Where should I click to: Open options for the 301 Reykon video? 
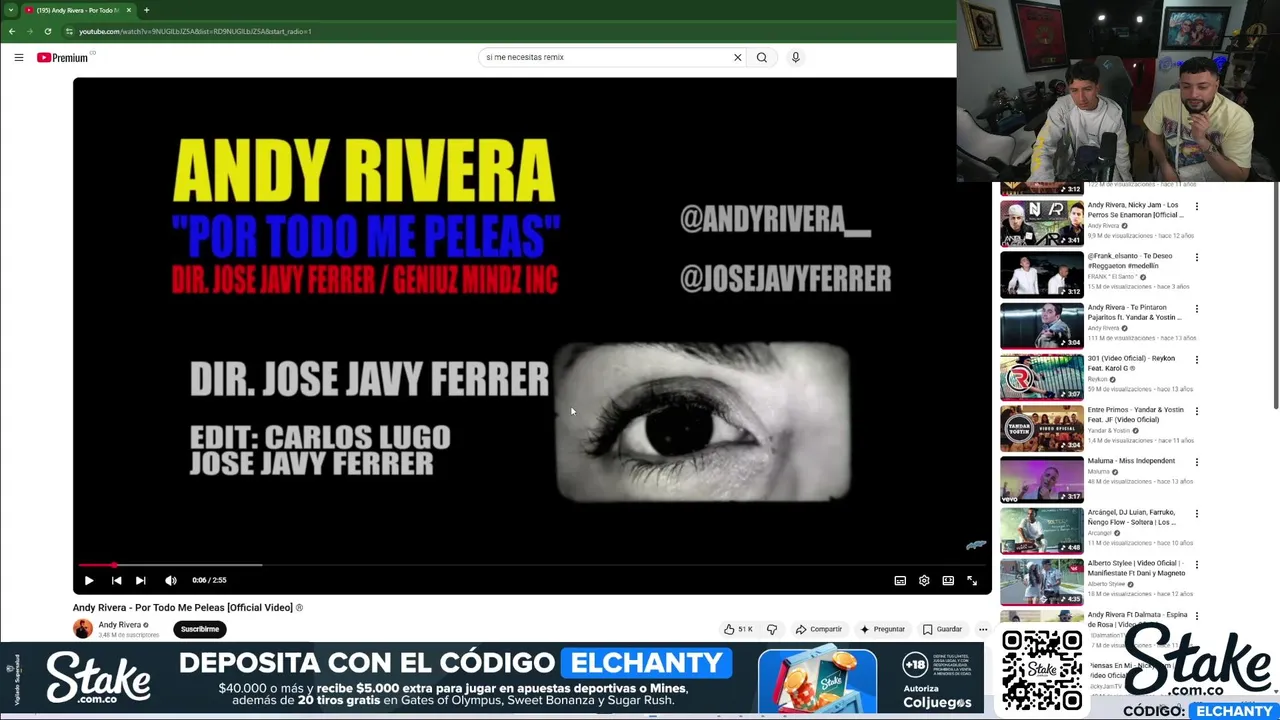click(x=1197, y=360)
